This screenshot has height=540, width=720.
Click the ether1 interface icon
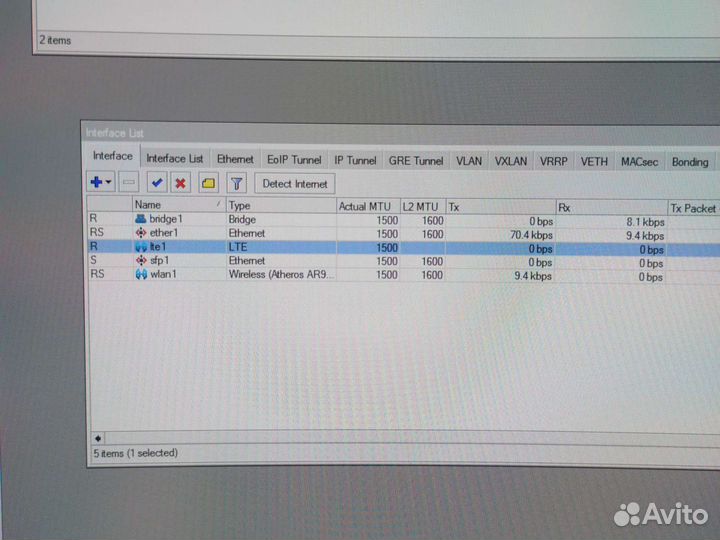tap(141, 233)
